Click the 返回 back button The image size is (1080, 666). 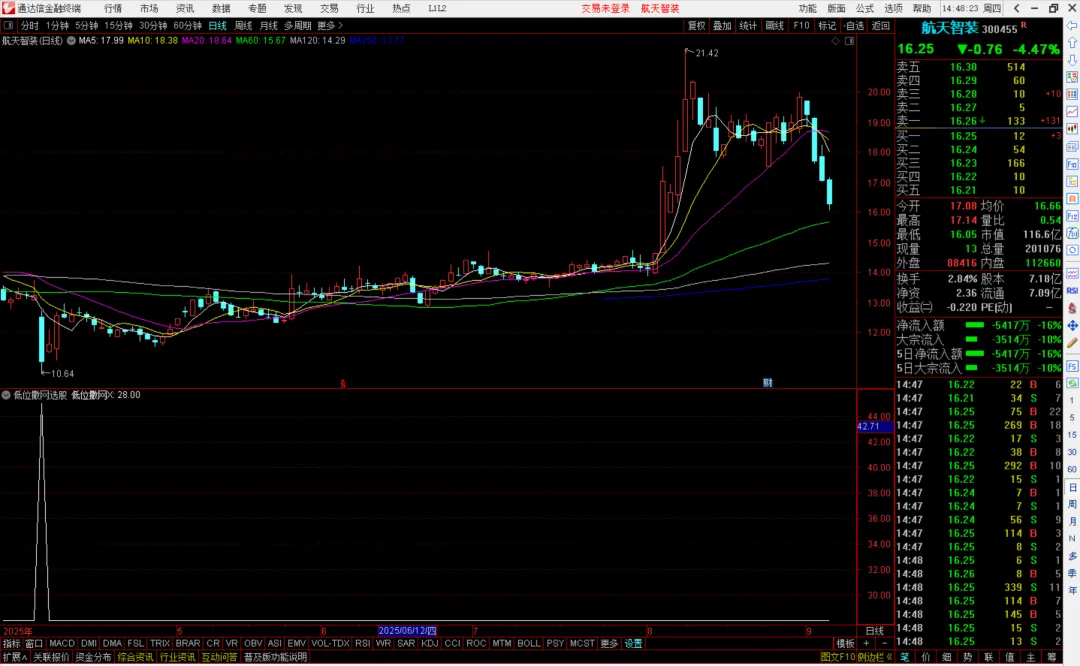coord(880,25)
